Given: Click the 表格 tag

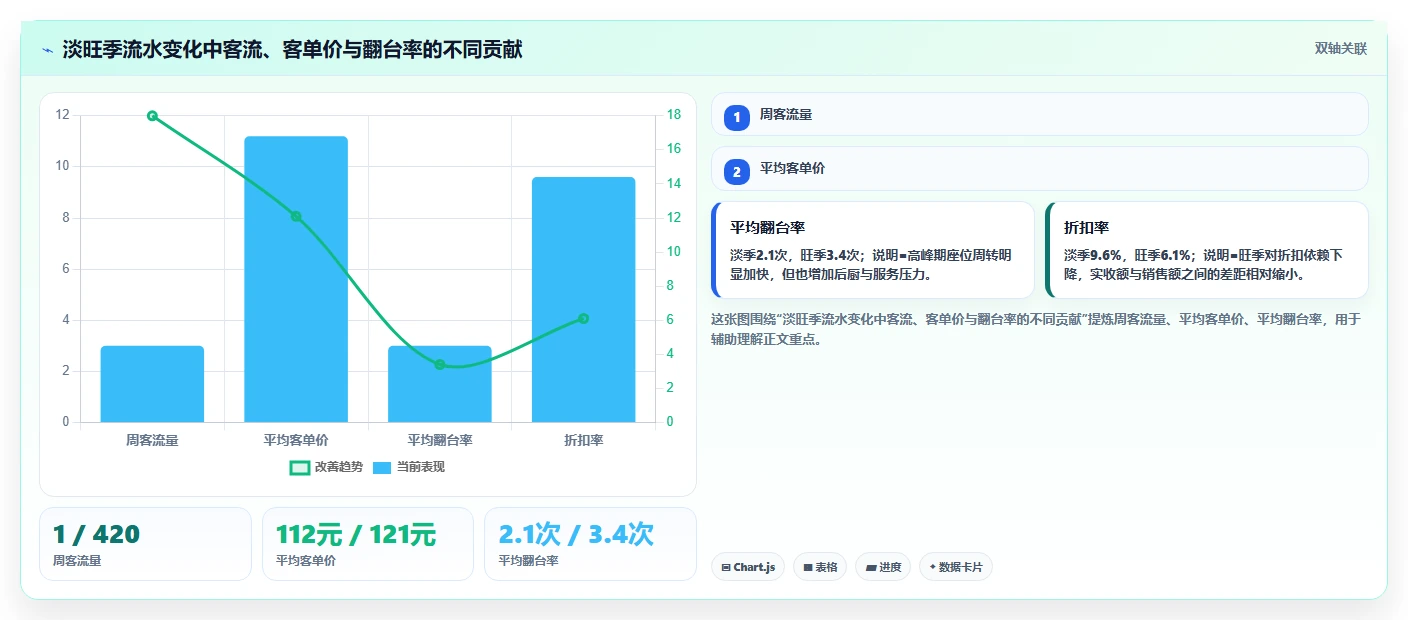Looking at the screenshot, I should [820, 567].
